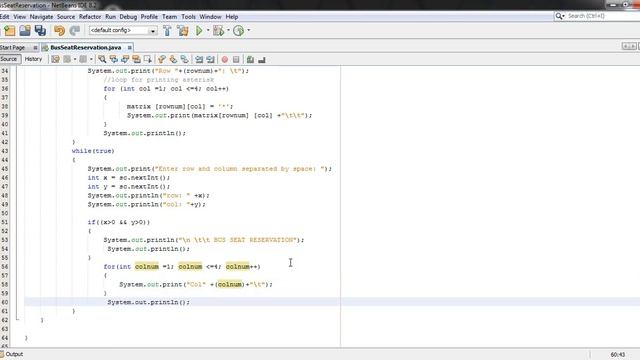640x360 pixels.
Task: Open the Navigate menu
Action: [x=41, y=17]
